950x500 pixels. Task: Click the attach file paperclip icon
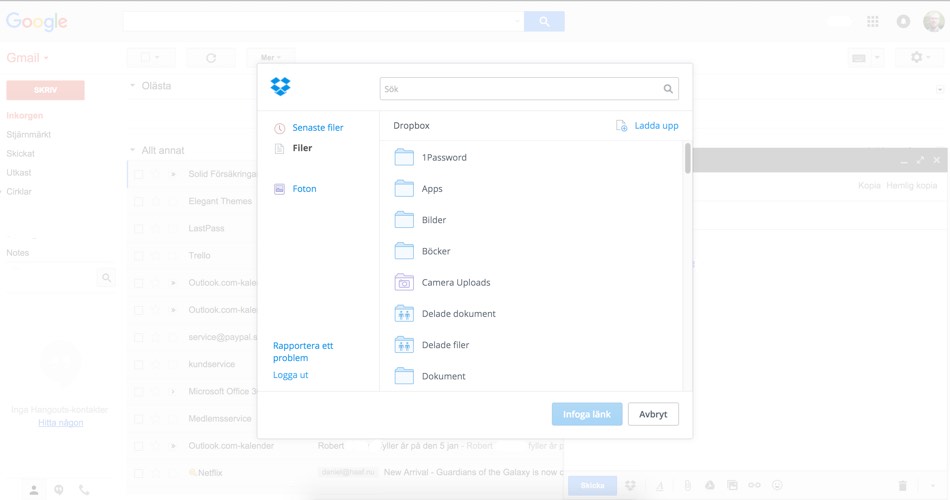[687, 485]
